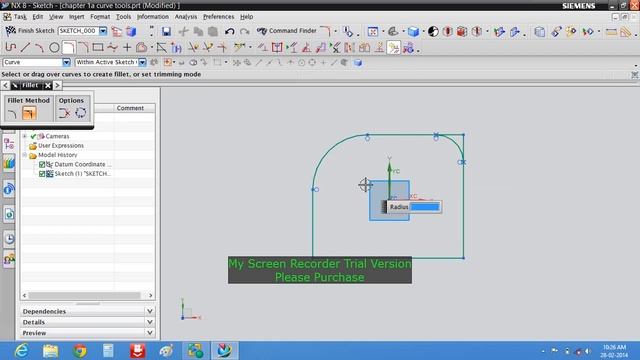Click the Fit view icon

click(x=373, y=31)
